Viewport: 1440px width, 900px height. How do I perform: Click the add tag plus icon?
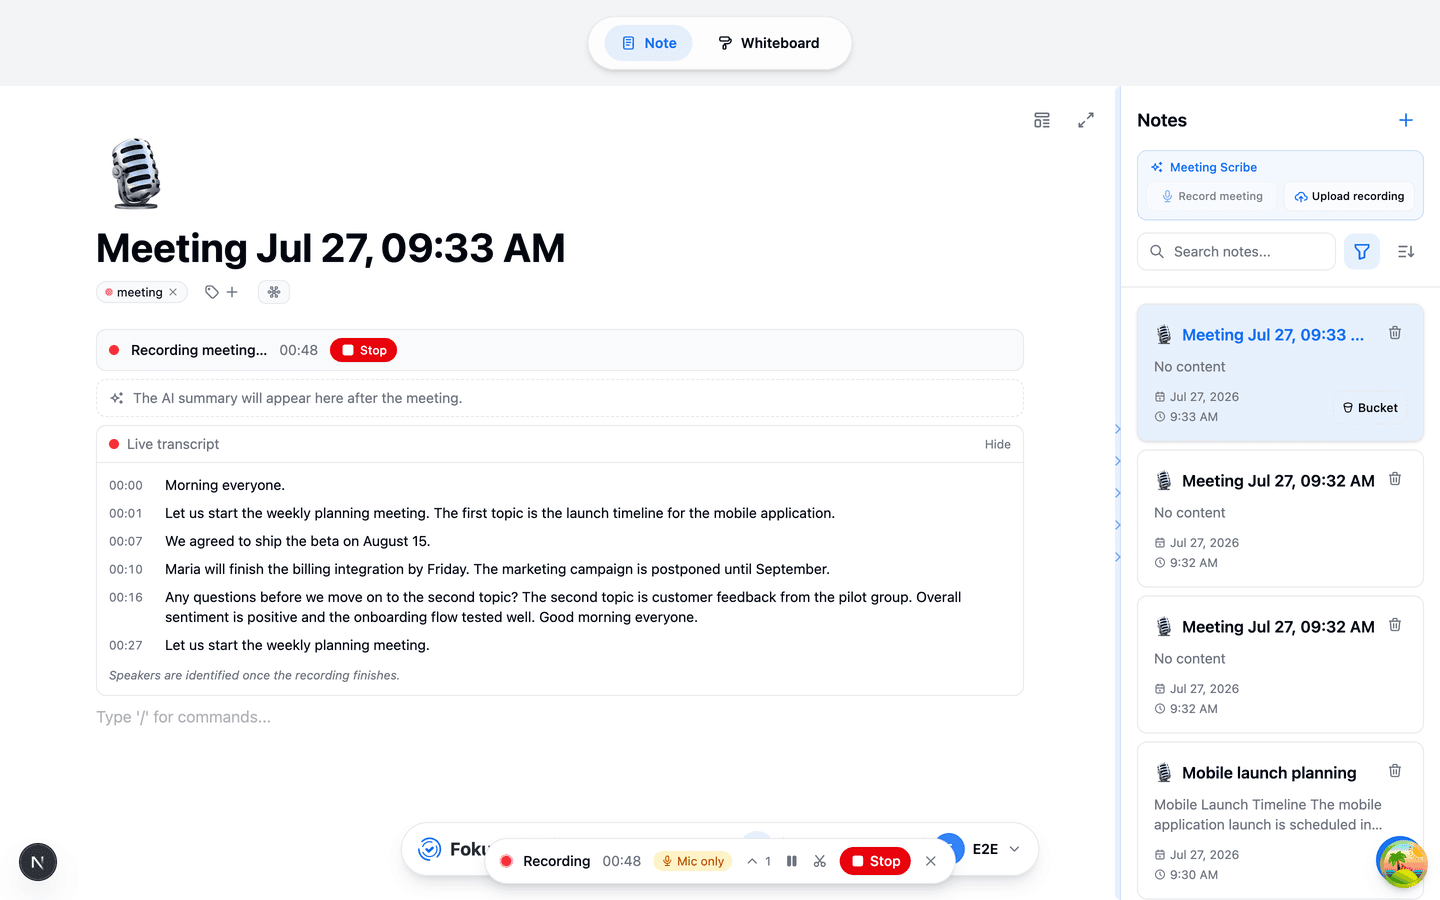coord(232,292)
